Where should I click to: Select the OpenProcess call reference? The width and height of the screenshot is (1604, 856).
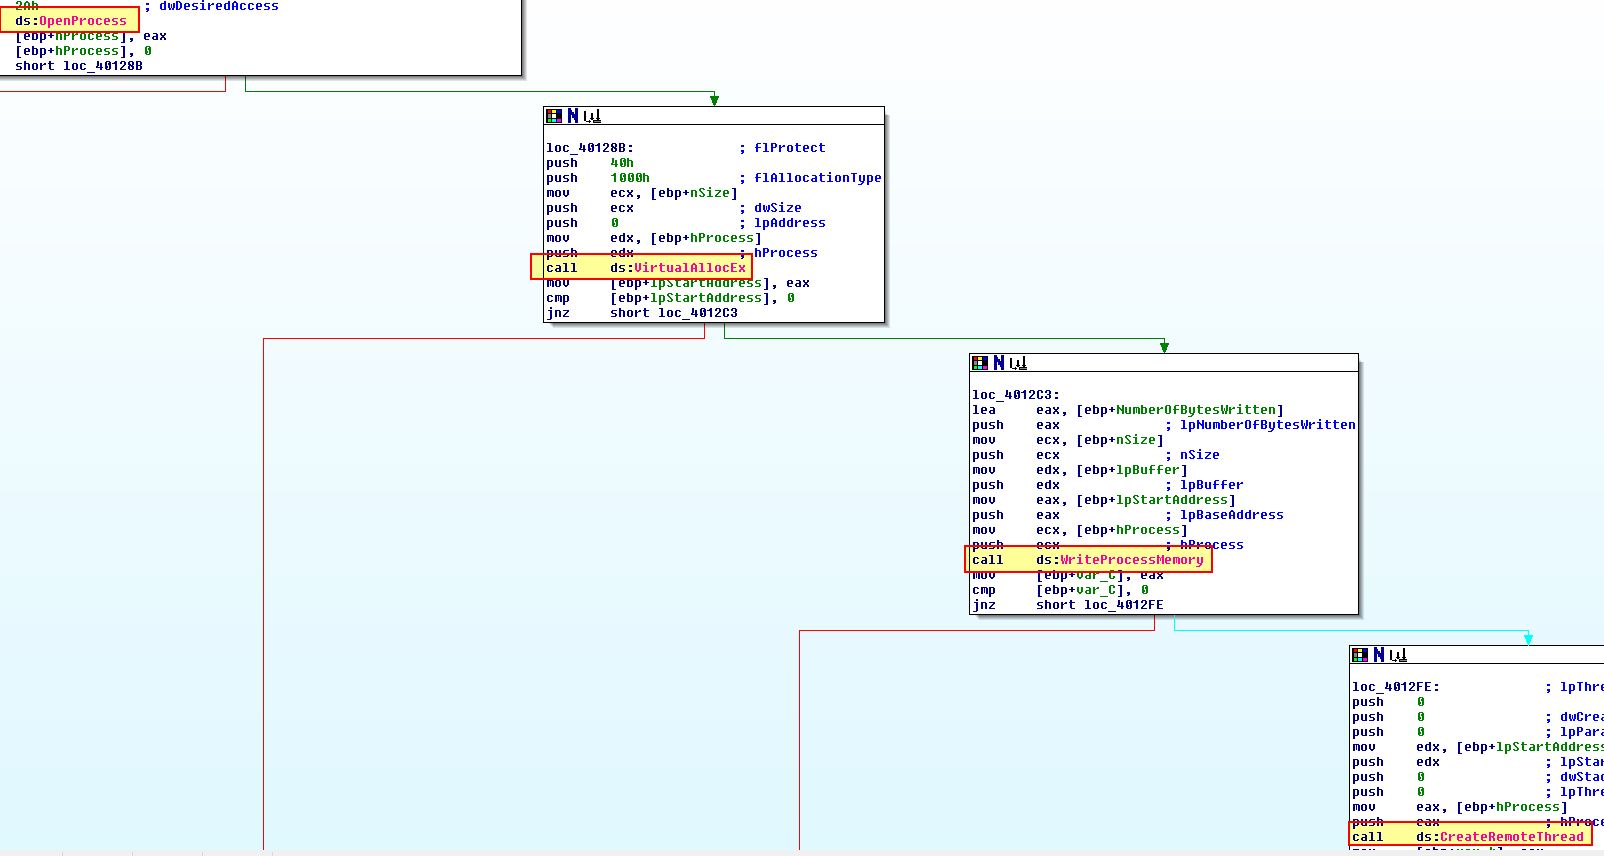pos(82,21)
